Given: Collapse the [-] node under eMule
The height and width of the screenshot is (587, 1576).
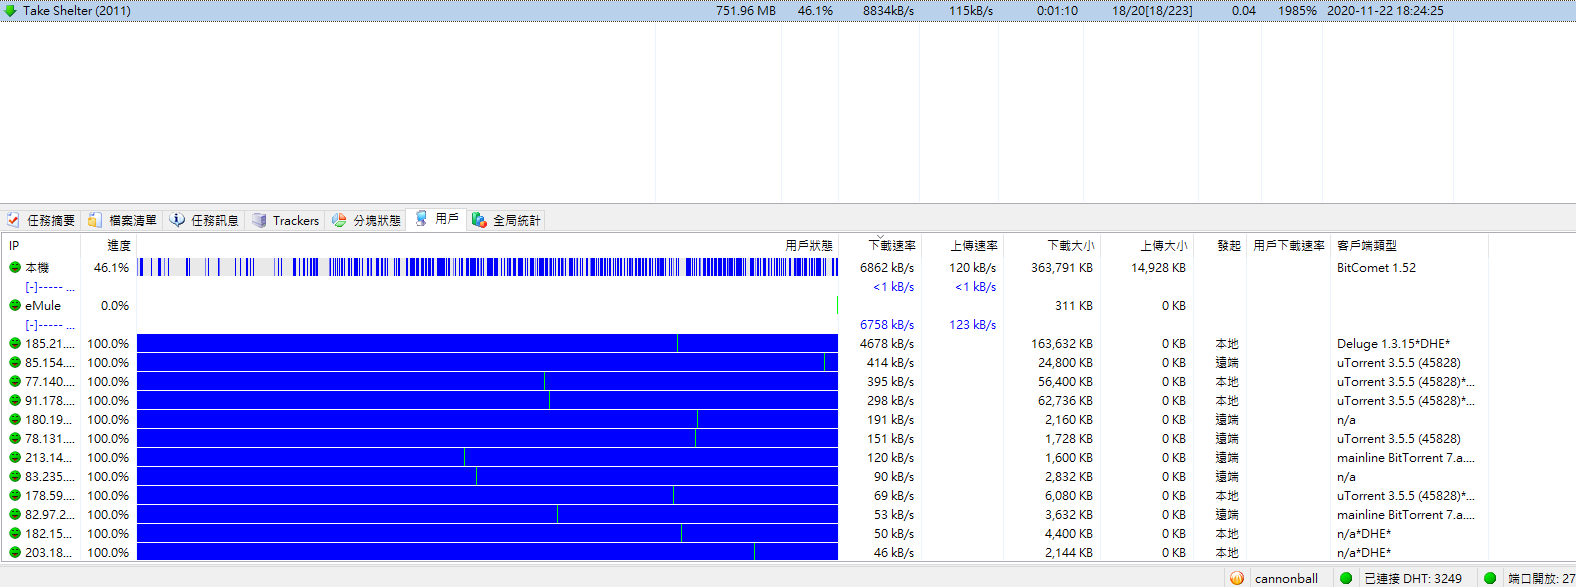Looking at the screenshot, I should 32,325.
